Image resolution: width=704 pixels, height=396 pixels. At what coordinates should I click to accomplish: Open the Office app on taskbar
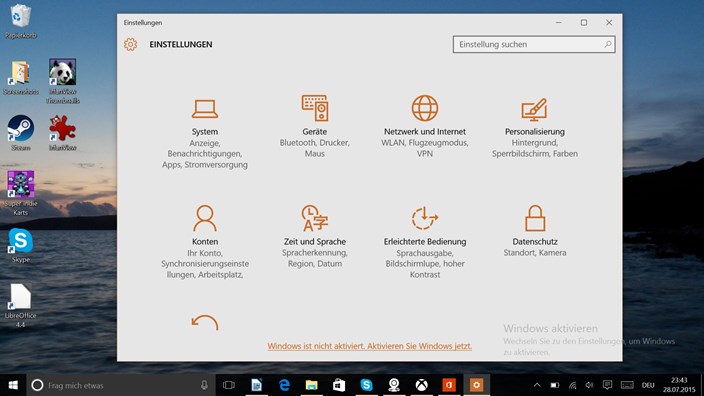tap(449, 385)
